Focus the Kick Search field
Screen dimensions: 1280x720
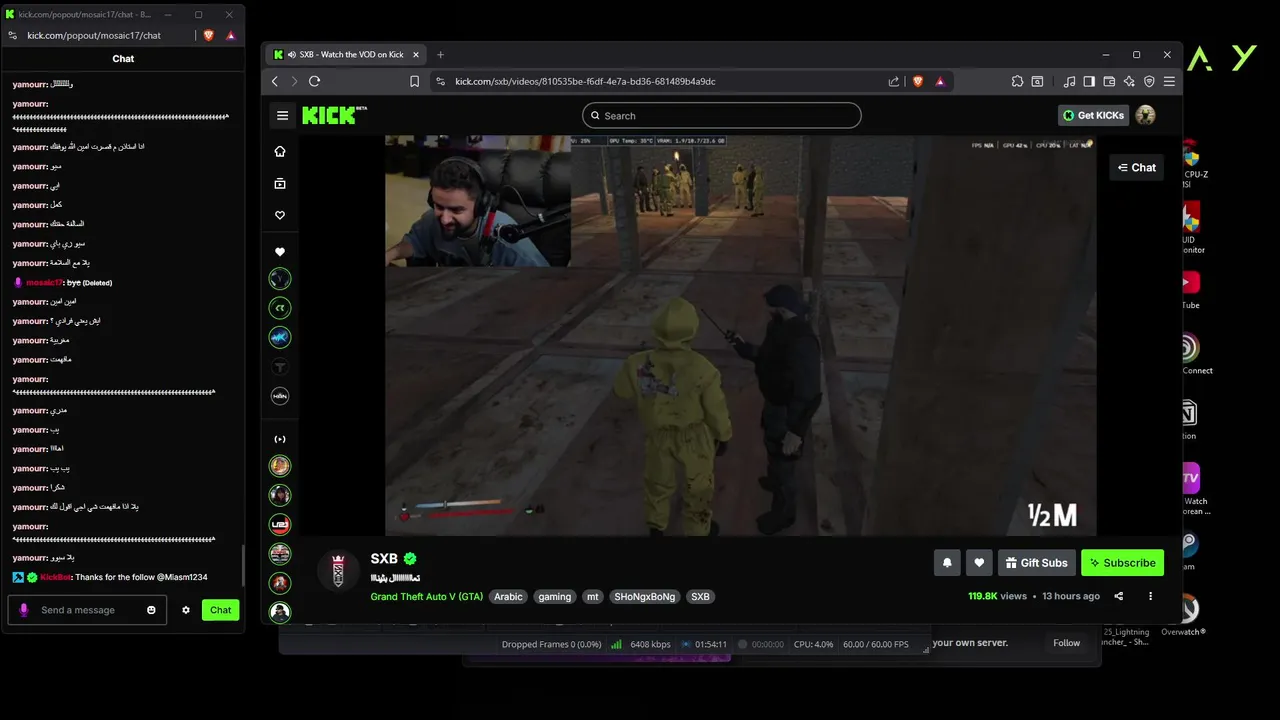721,115
